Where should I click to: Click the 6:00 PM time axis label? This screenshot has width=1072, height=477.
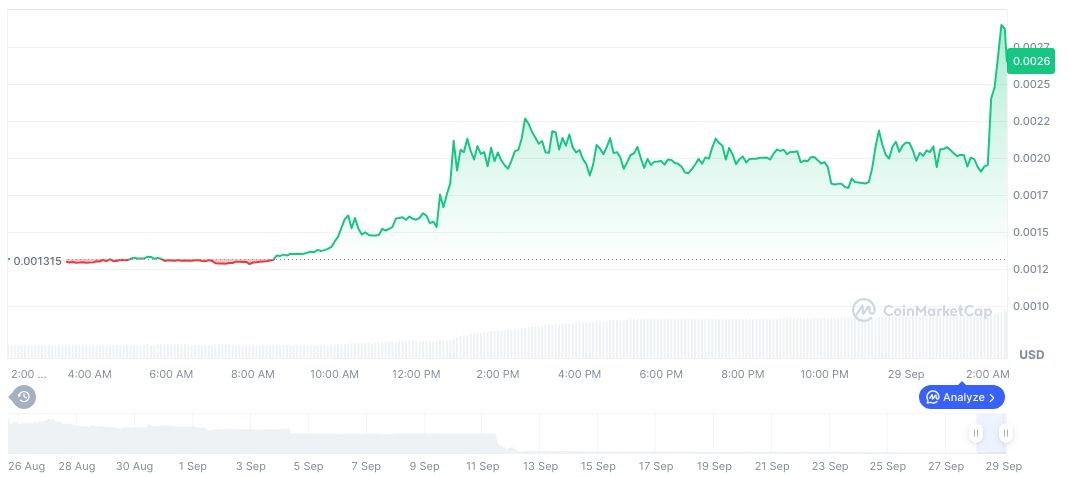[x=661, y=374]
